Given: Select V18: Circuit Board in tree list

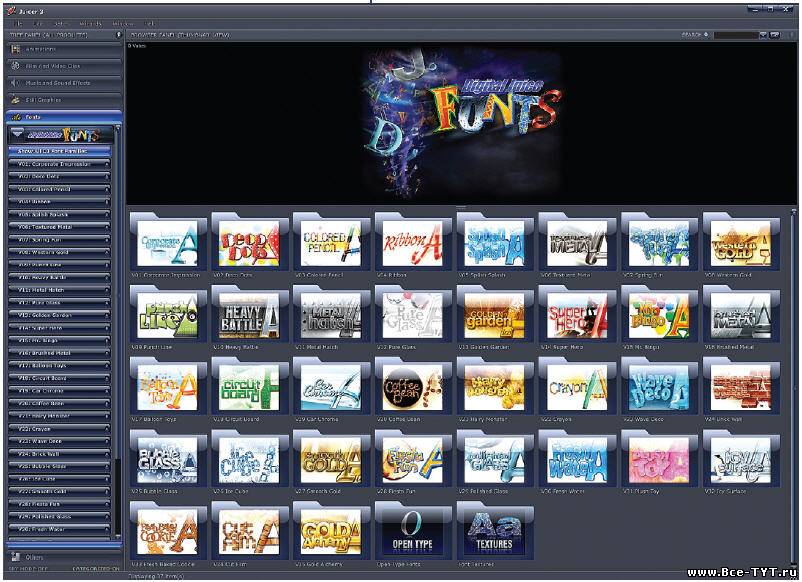Looking at the screenshot, I should tap(59, 378).
